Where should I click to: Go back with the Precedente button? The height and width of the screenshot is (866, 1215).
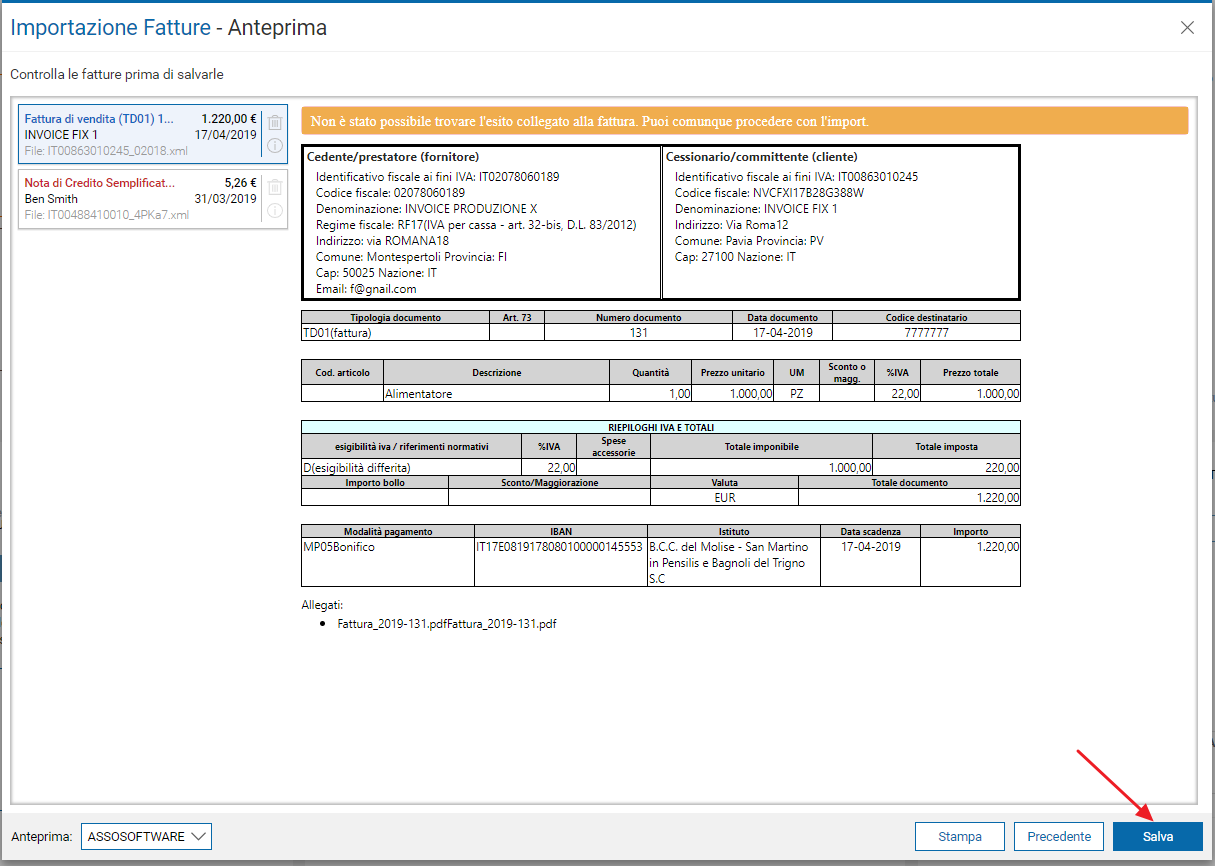(x=1059, y=836)
